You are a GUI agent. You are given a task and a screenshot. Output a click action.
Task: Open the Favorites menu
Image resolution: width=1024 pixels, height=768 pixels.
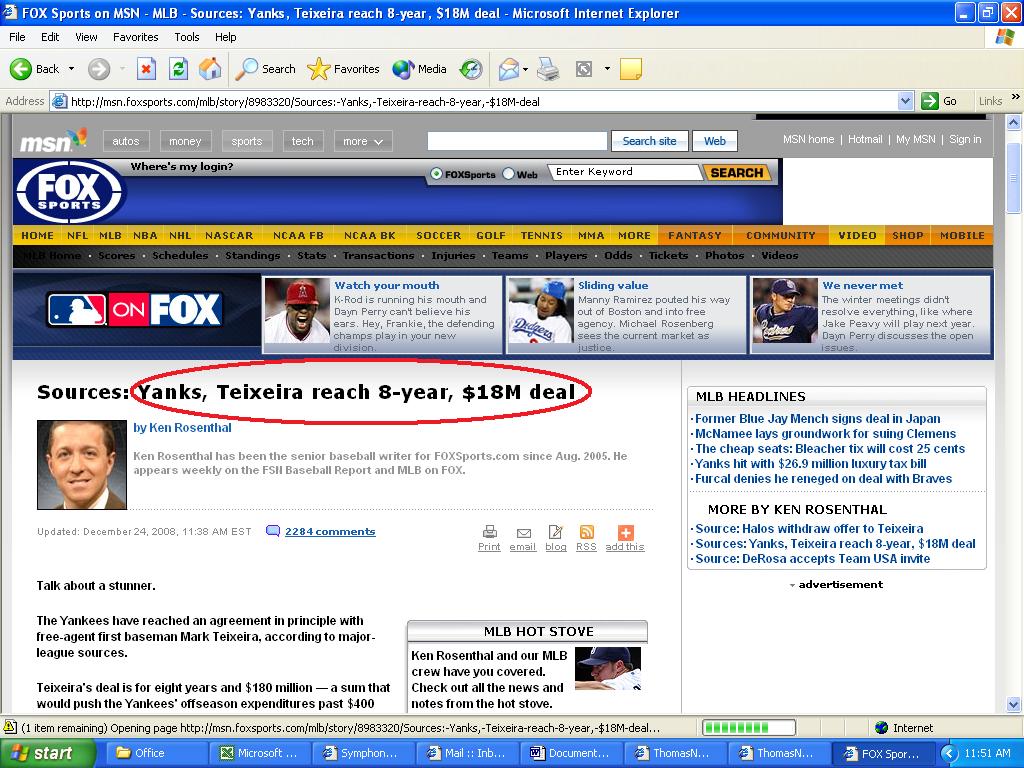136,37
